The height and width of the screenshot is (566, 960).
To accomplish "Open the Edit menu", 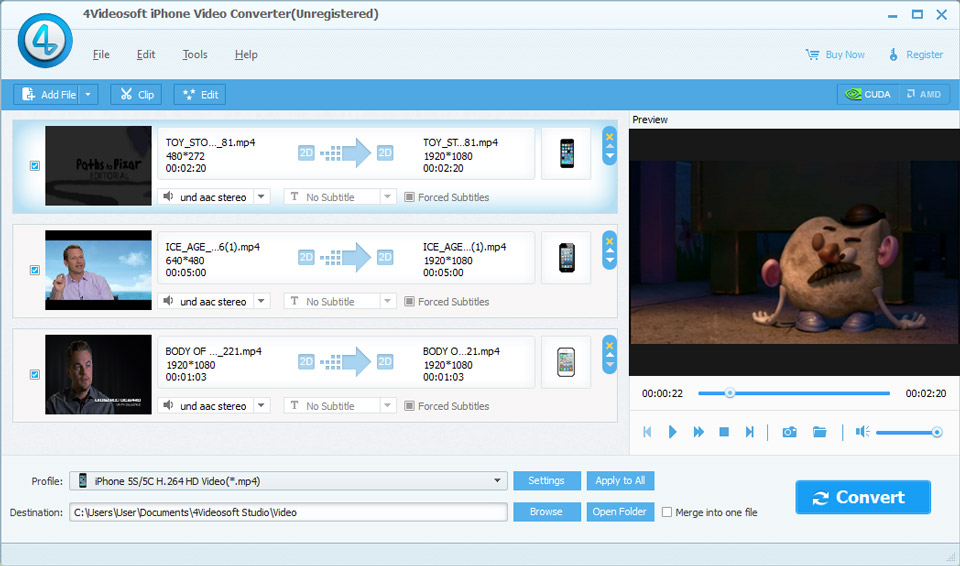I will [x=146, y=55].
